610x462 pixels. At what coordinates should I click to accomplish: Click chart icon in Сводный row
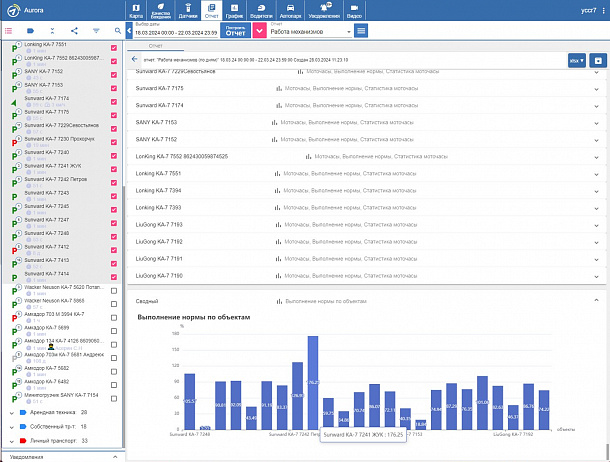[x=279, y=301]
